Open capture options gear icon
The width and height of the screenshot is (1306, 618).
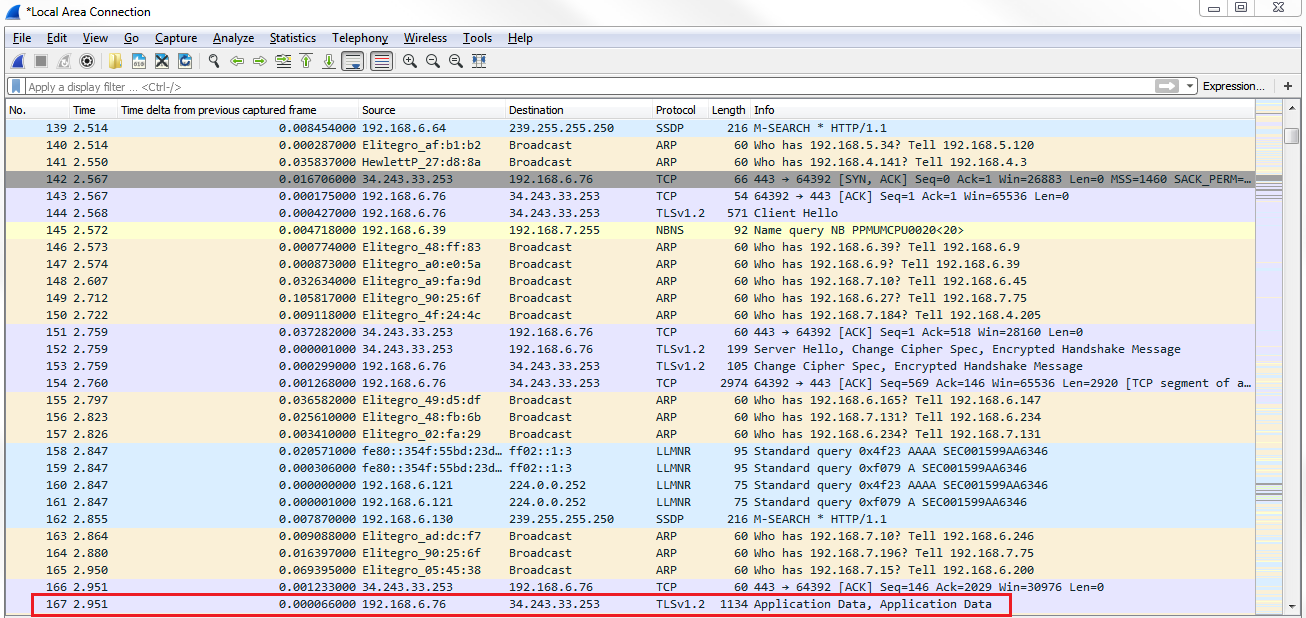87,62
